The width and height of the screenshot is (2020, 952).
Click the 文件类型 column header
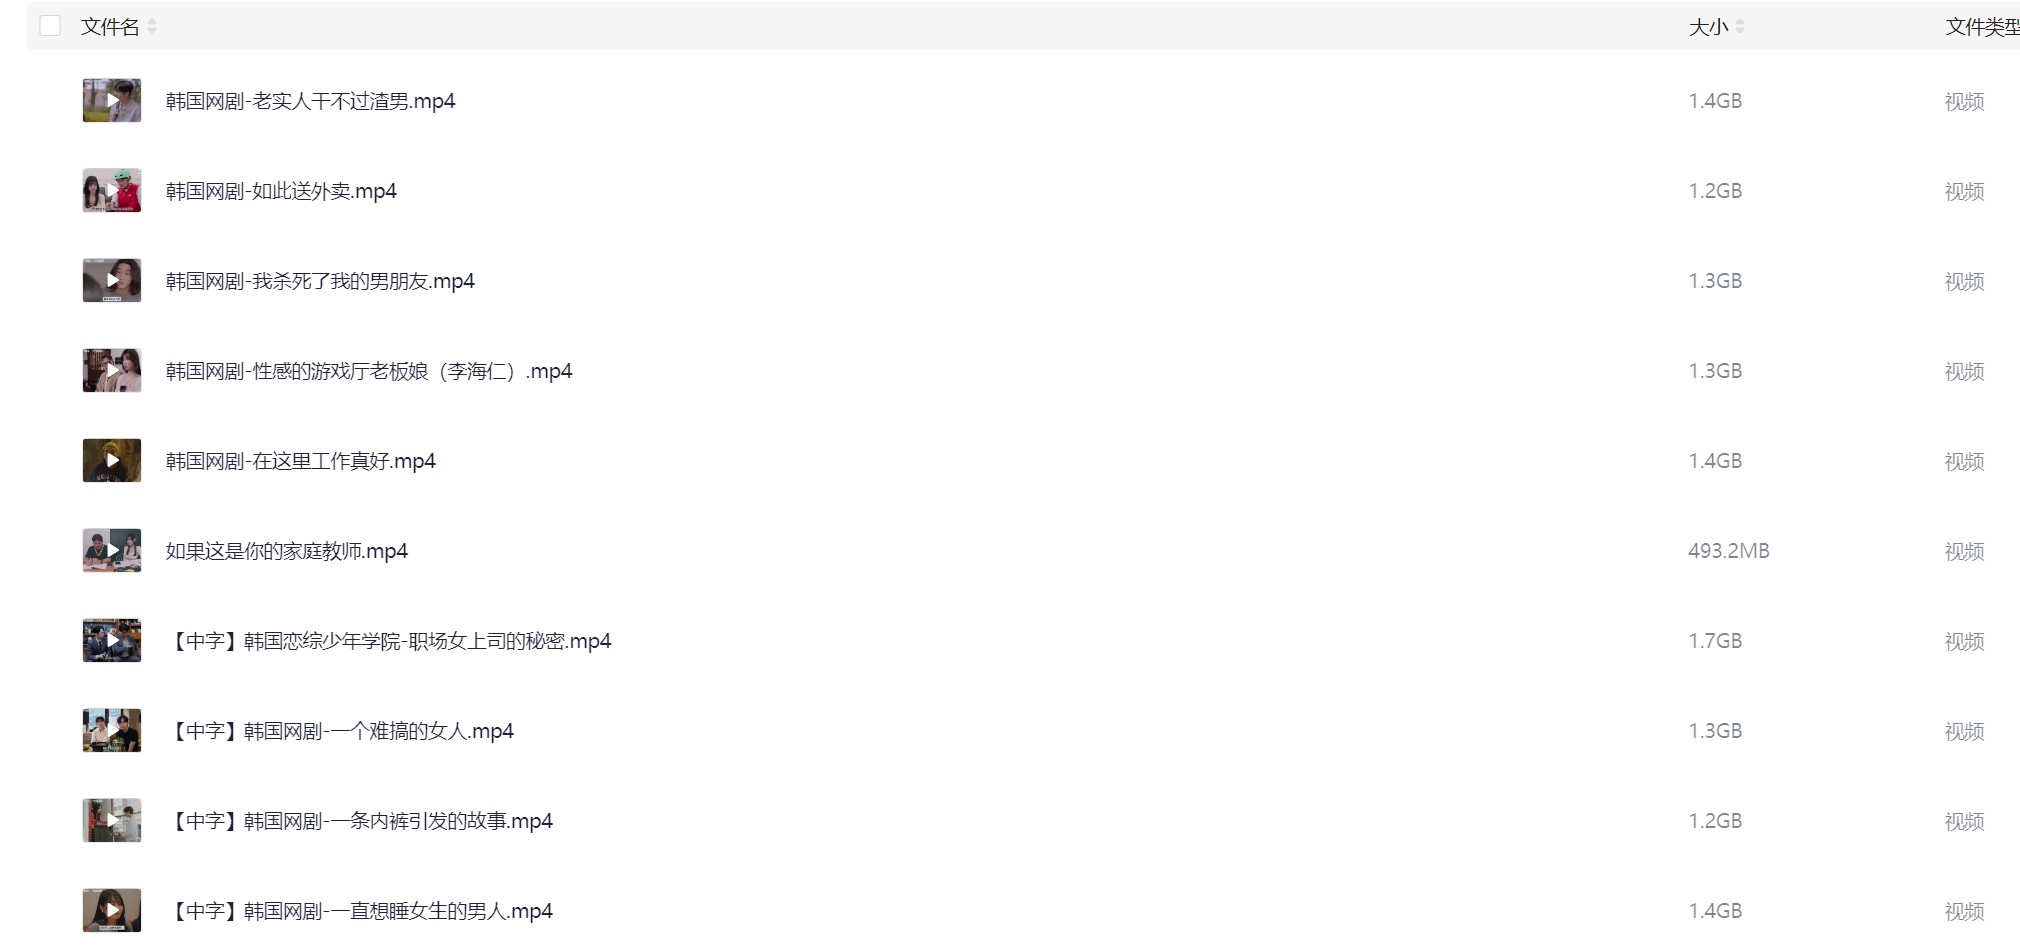[1981, 27]
